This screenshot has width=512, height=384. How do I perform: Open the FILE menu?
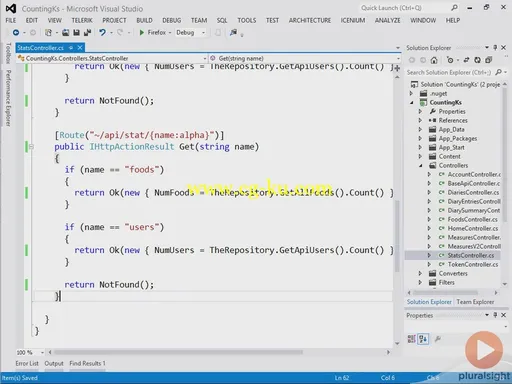pyautogui.click(x=11, y=20)
